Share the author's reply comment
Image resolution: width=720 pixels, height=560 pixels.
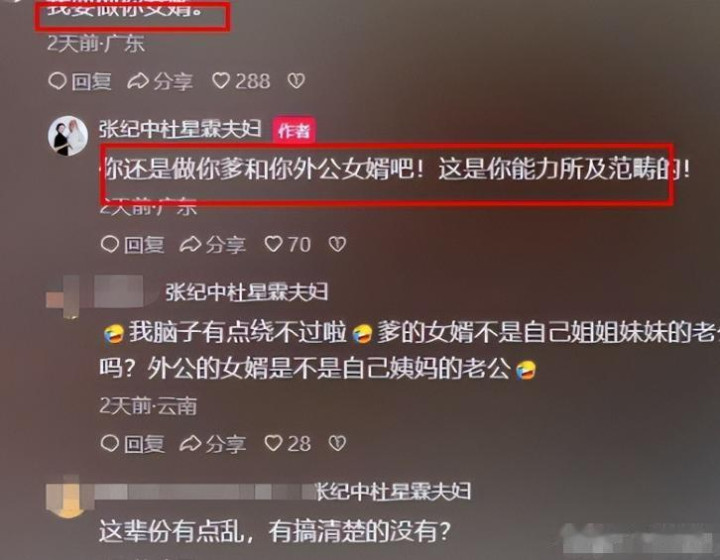pos(212,244)
